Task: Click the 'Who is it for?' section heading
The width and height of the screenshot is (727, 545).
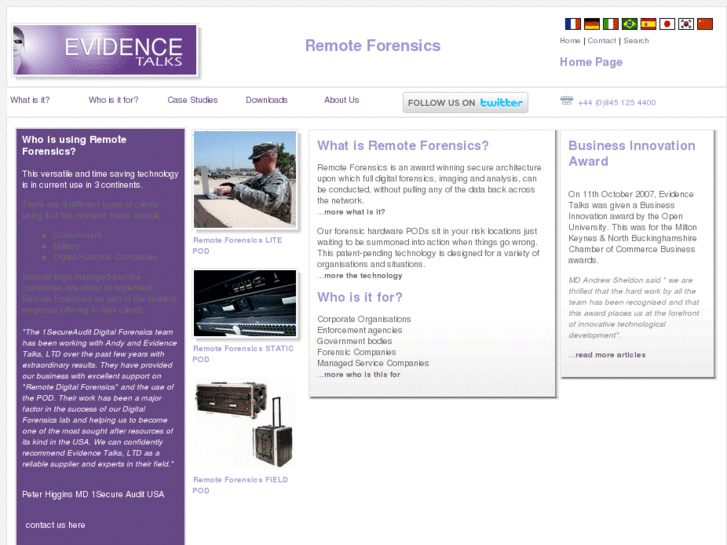Action: coord(360,297)
